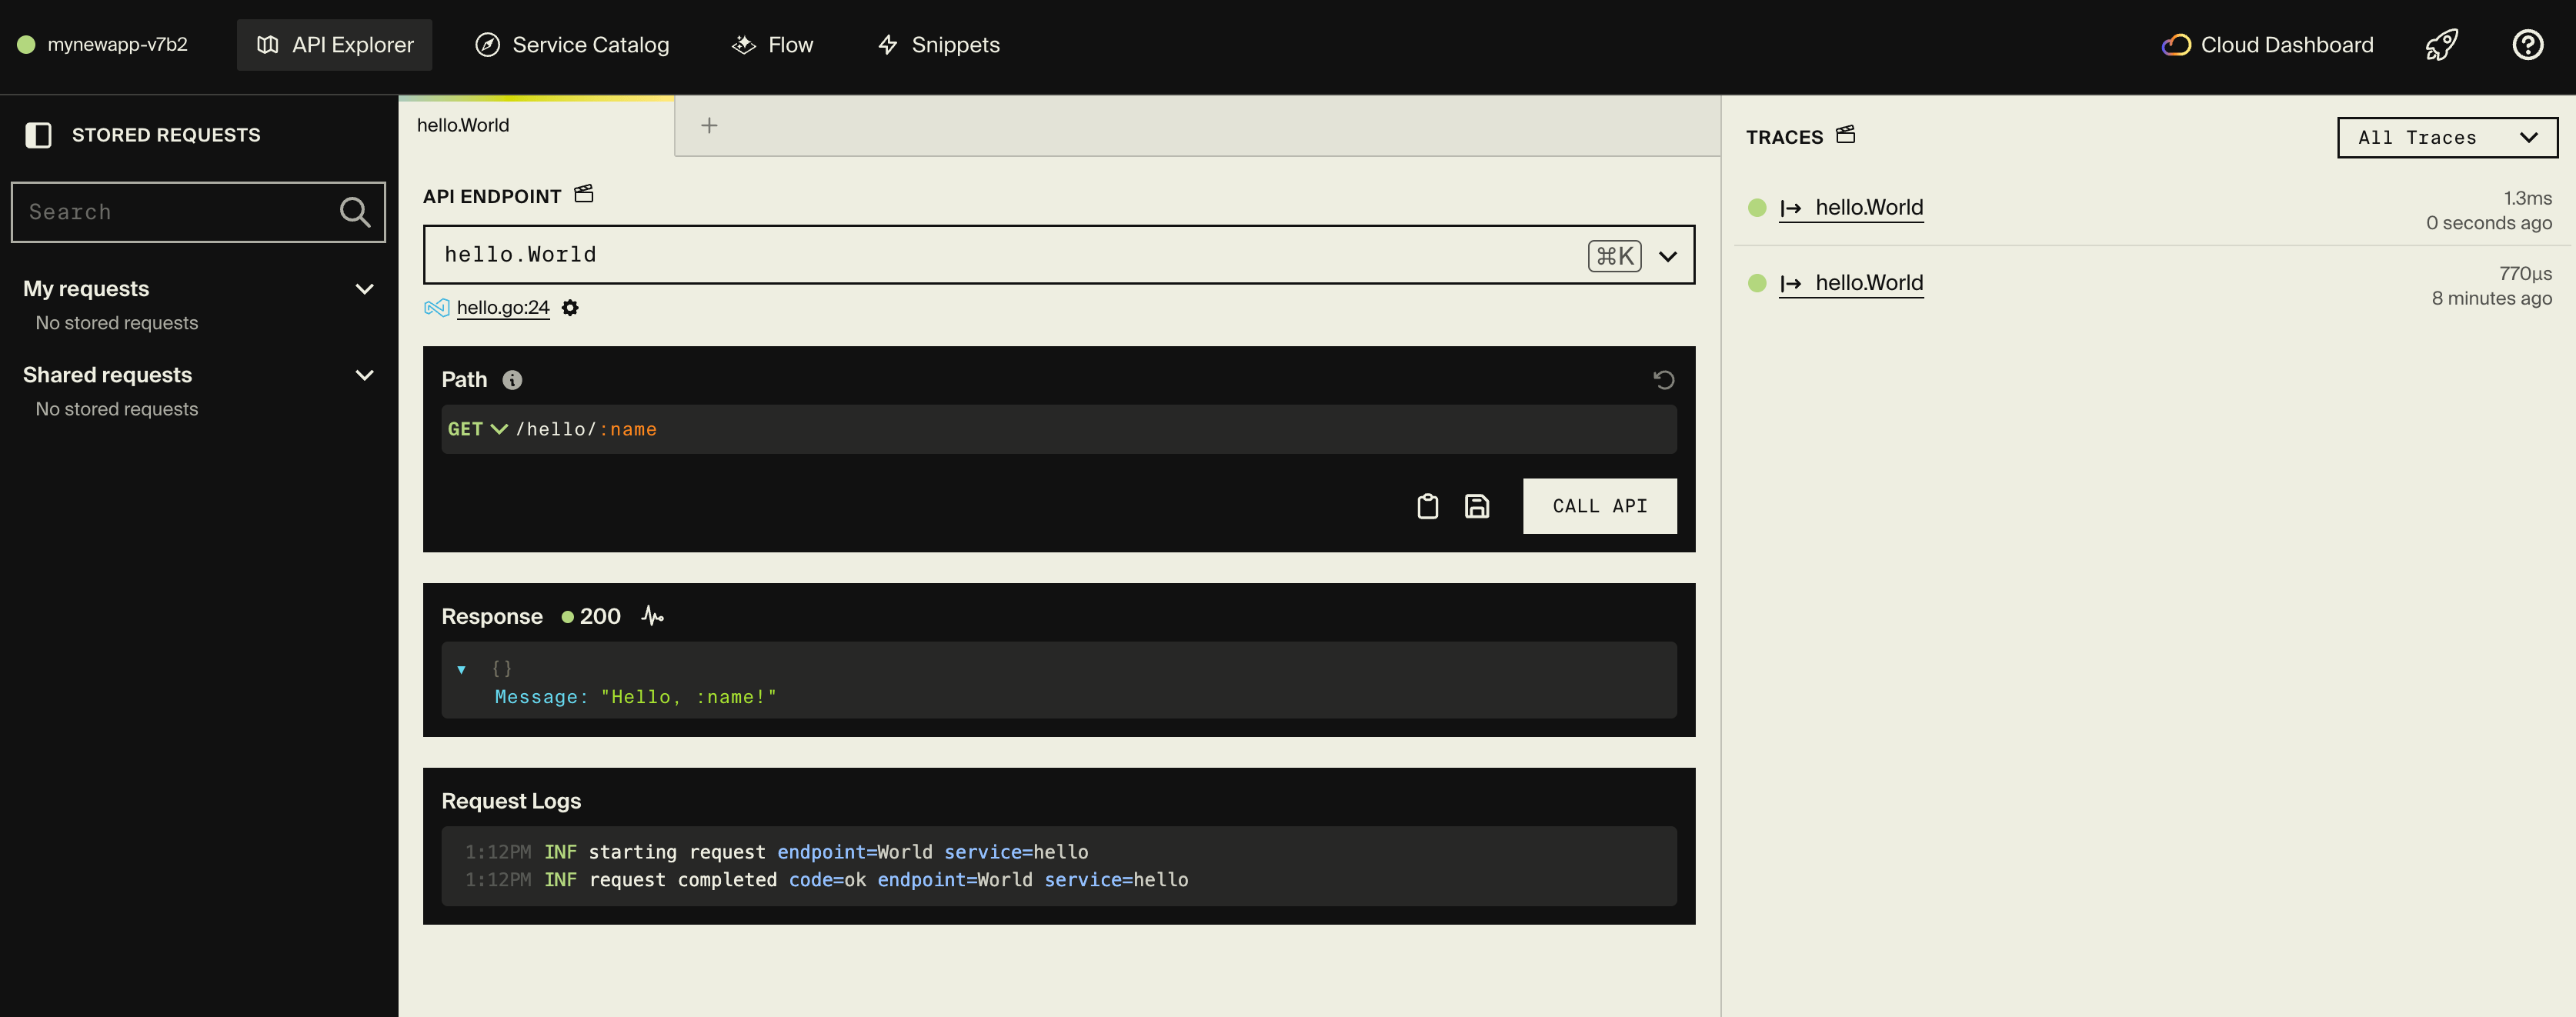Open the Flow view
The height and width of the screenshot is (1017, 2576).
tap(772, 45)
